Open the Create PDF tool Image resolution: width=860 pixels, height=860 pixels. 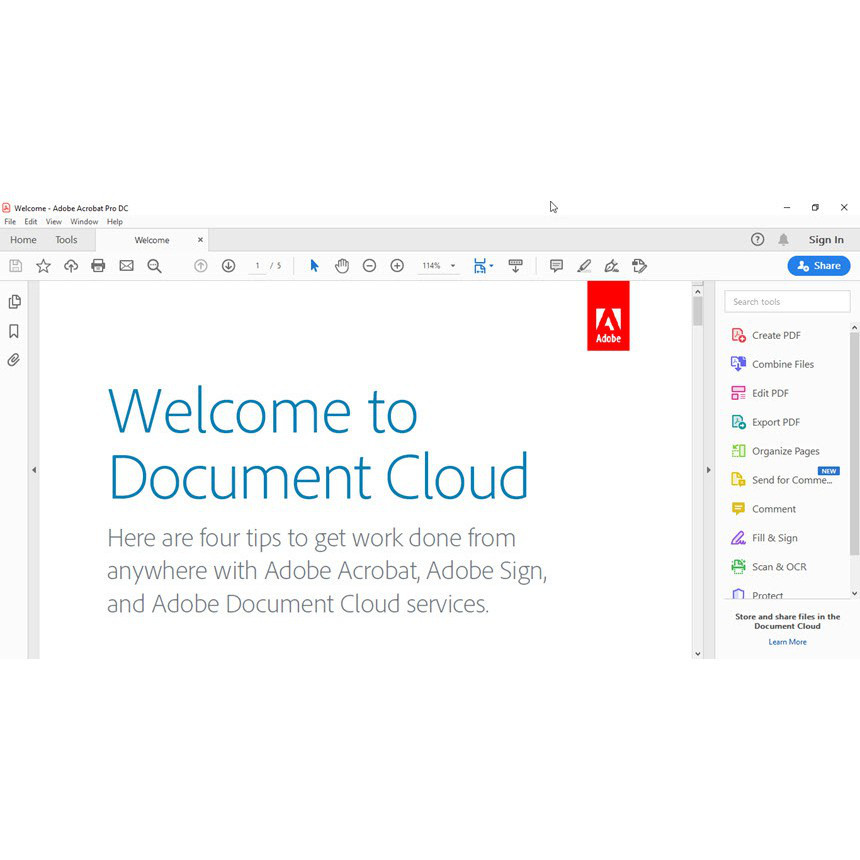point(766,335)
